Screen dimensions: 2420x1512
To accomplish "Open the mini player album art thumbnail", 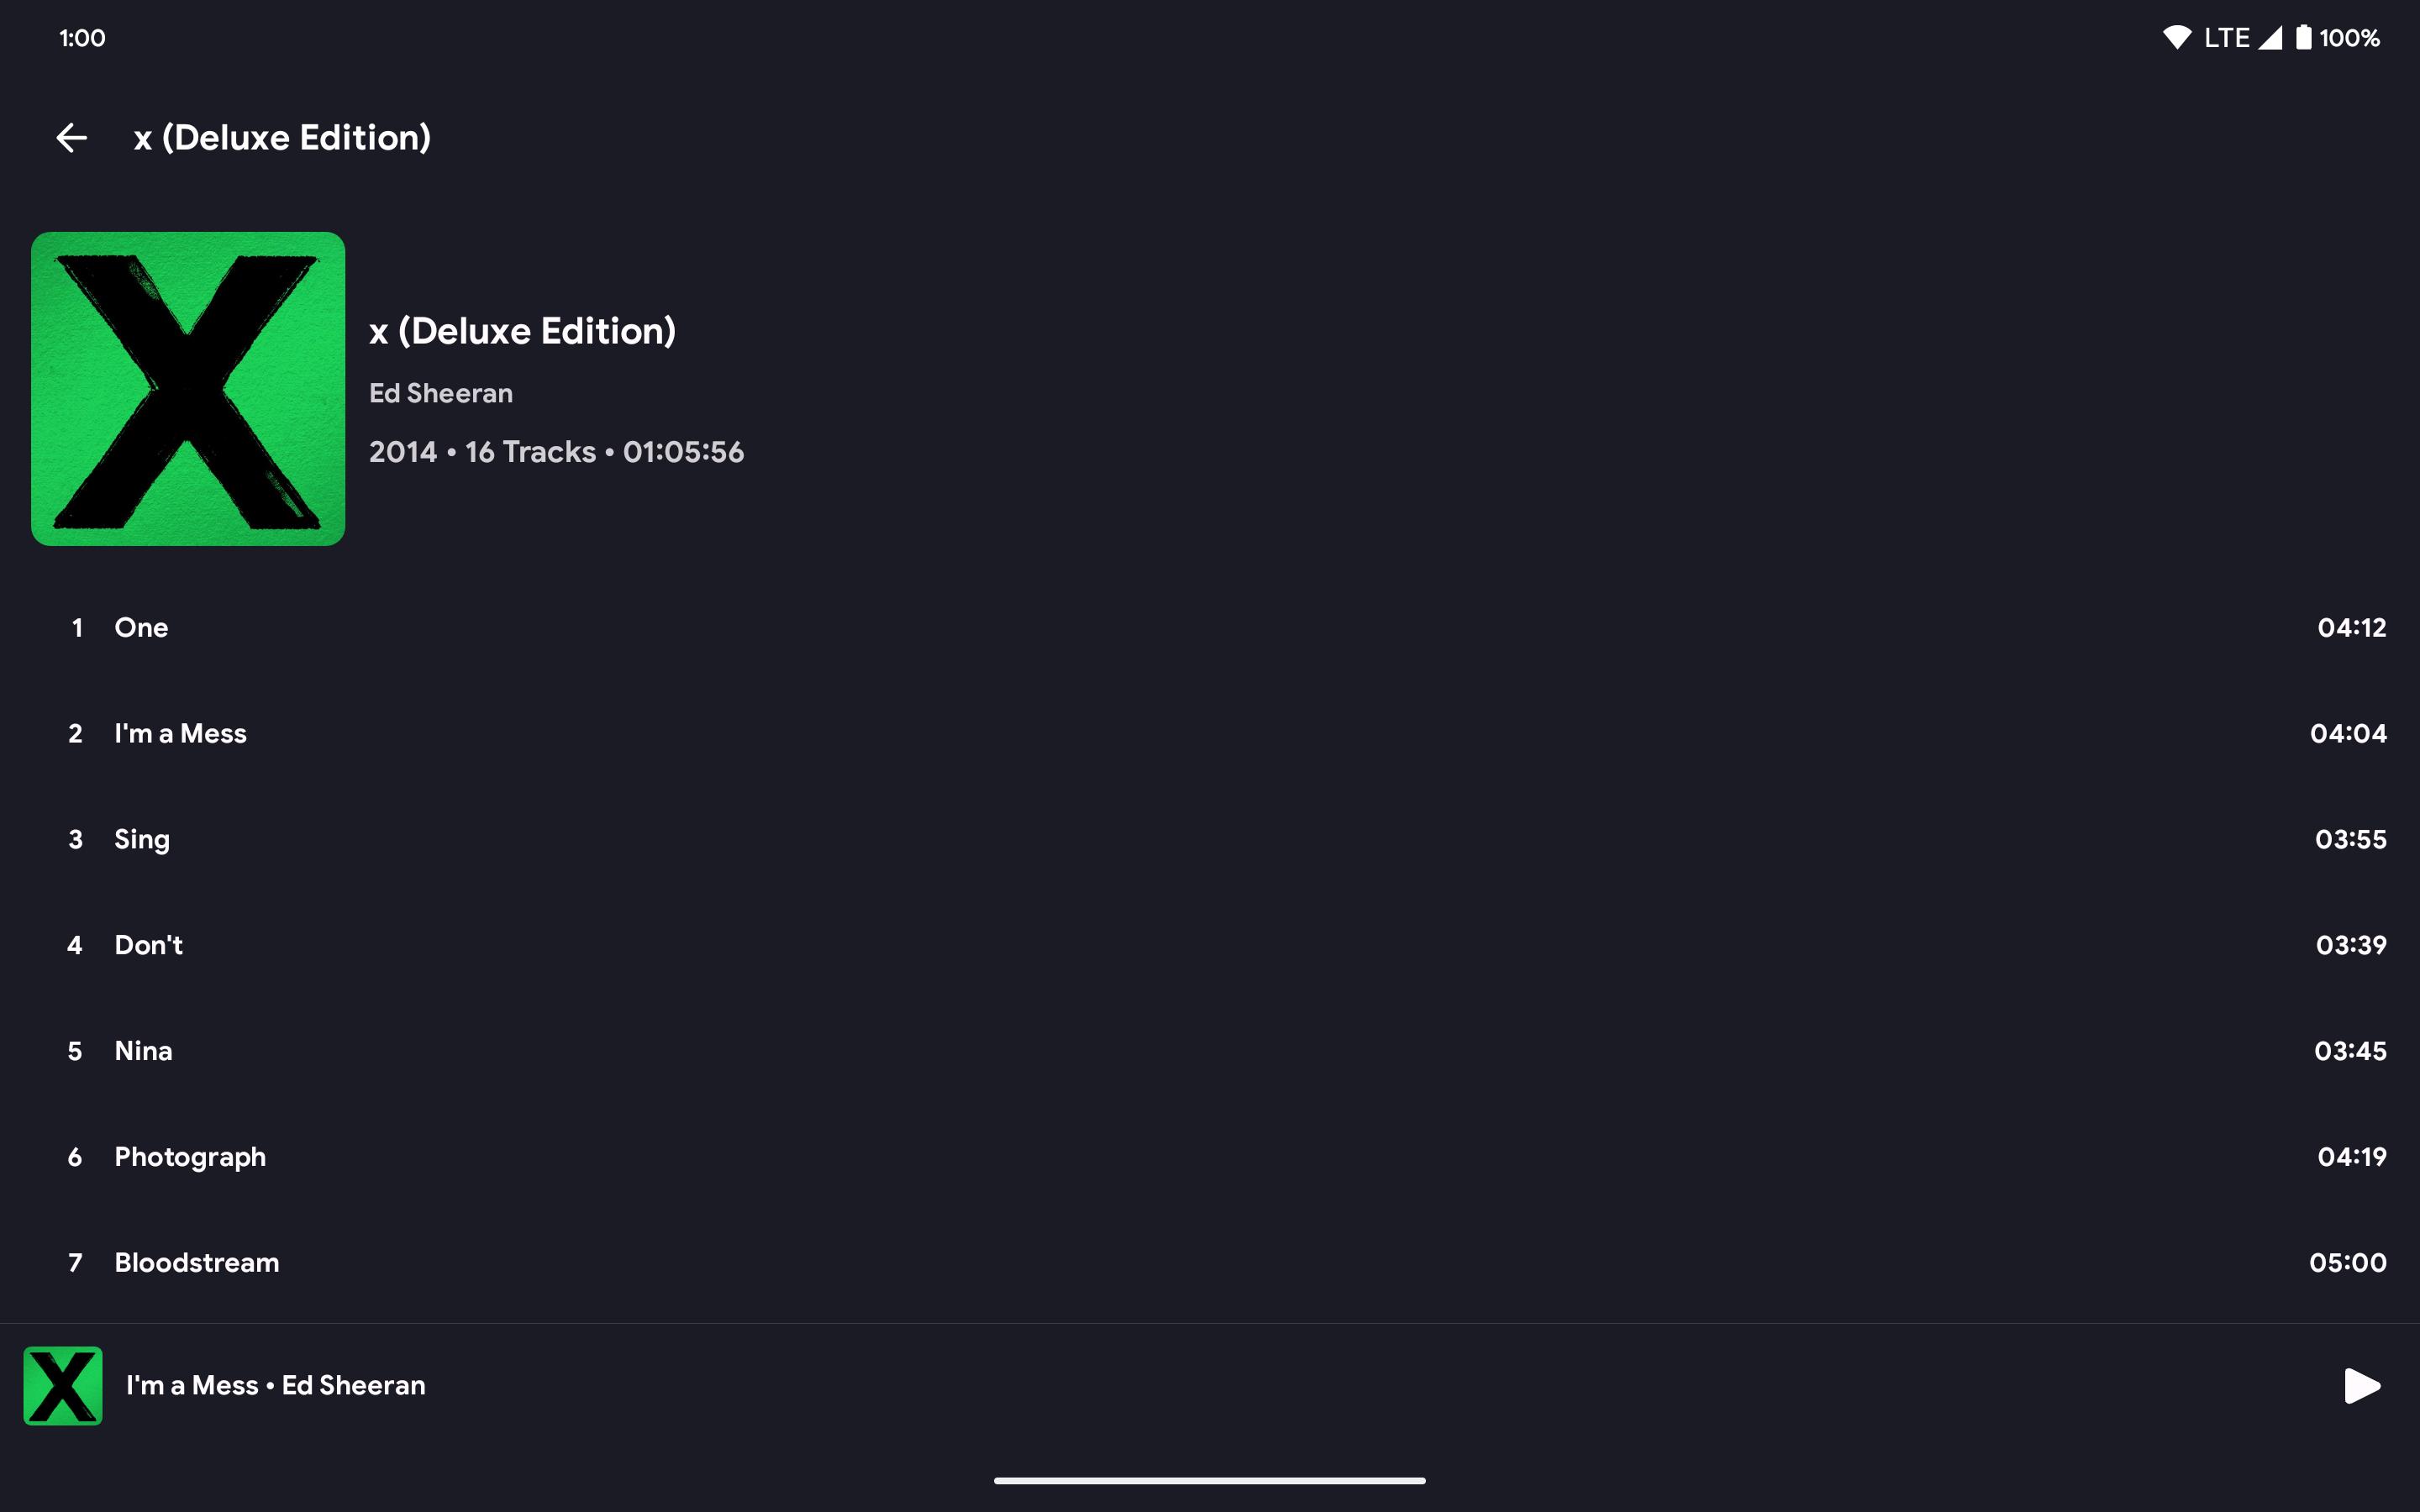I will (x=63, y=1386).
